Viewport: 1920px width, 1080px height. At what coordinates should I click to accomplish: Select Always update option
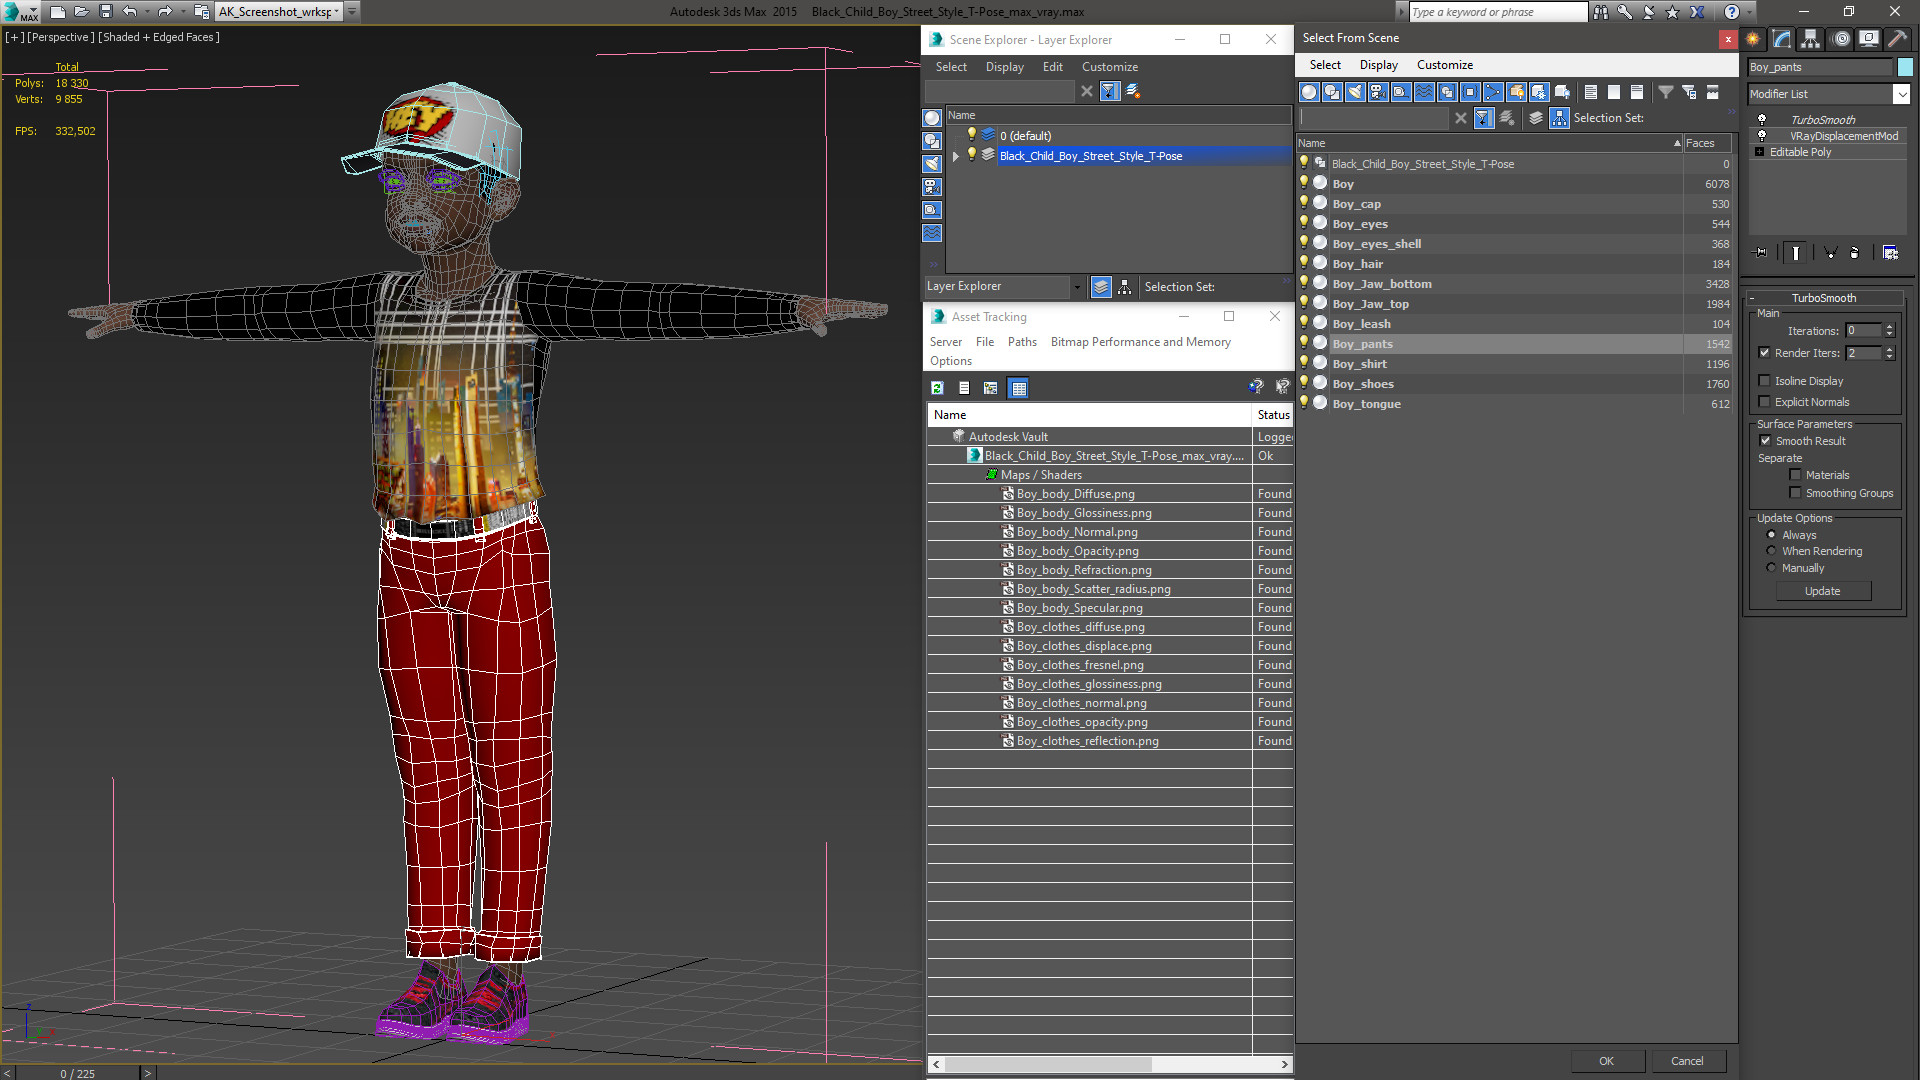point(1772,535)
